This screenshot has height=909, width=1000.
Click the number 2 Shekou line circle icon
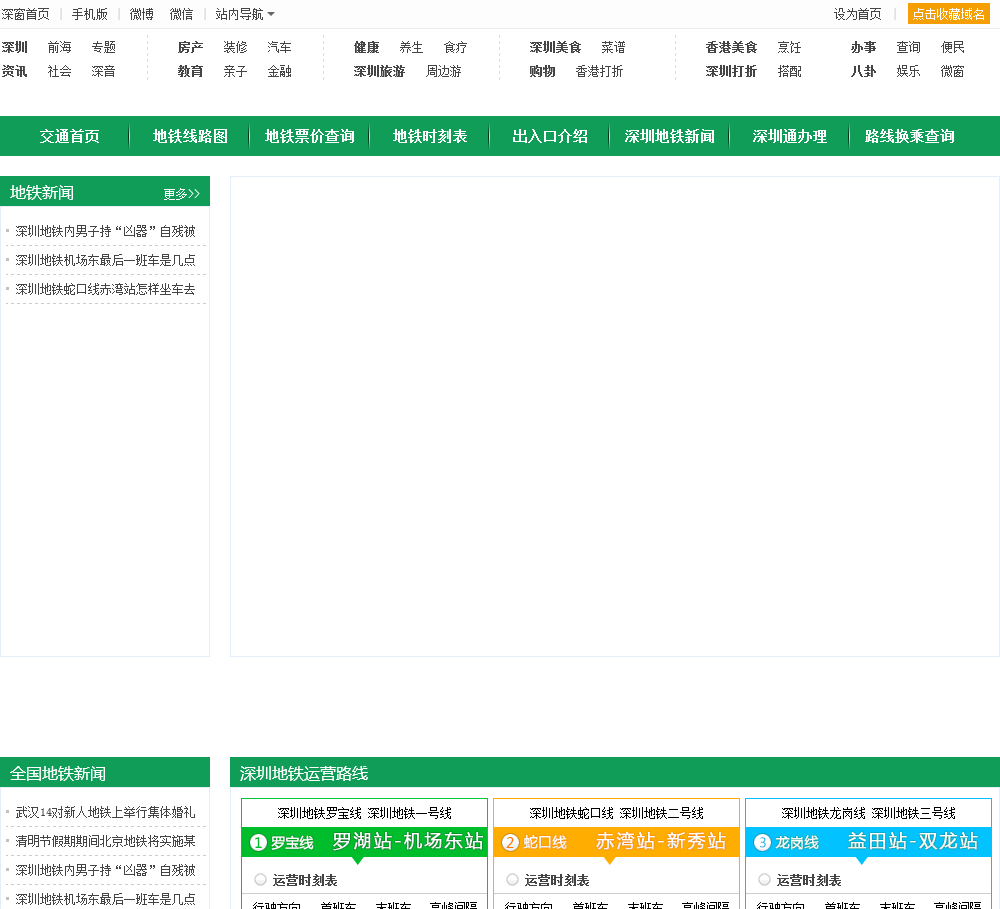510,843
